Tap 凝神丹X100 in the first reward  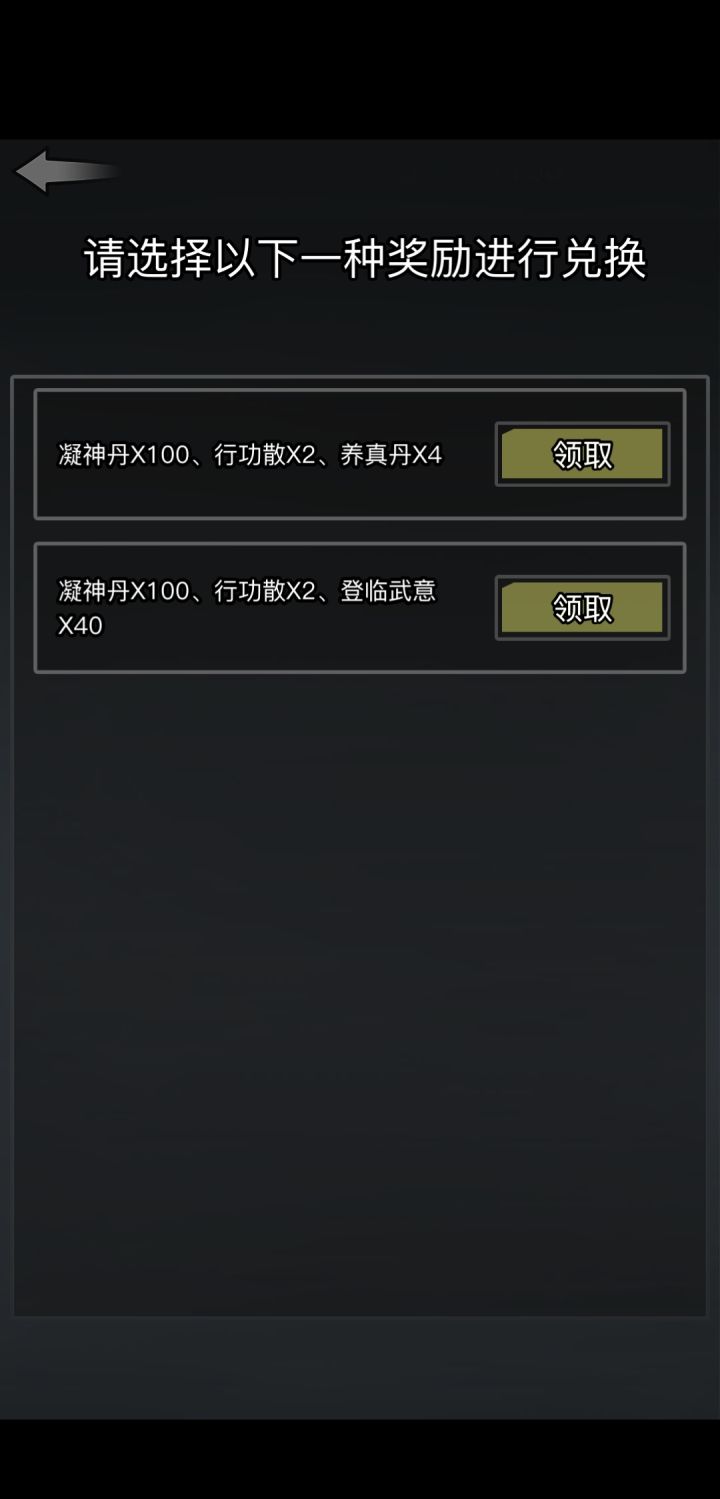(x=124, y=455)
